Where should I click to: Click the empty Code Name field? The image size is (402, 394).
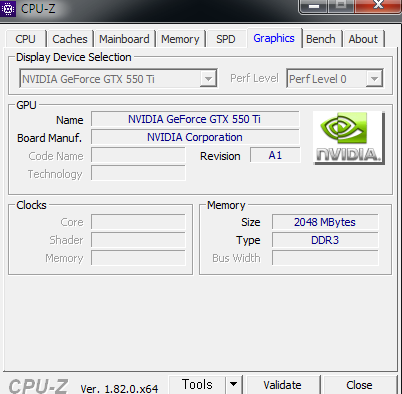[x=138, y=155]
